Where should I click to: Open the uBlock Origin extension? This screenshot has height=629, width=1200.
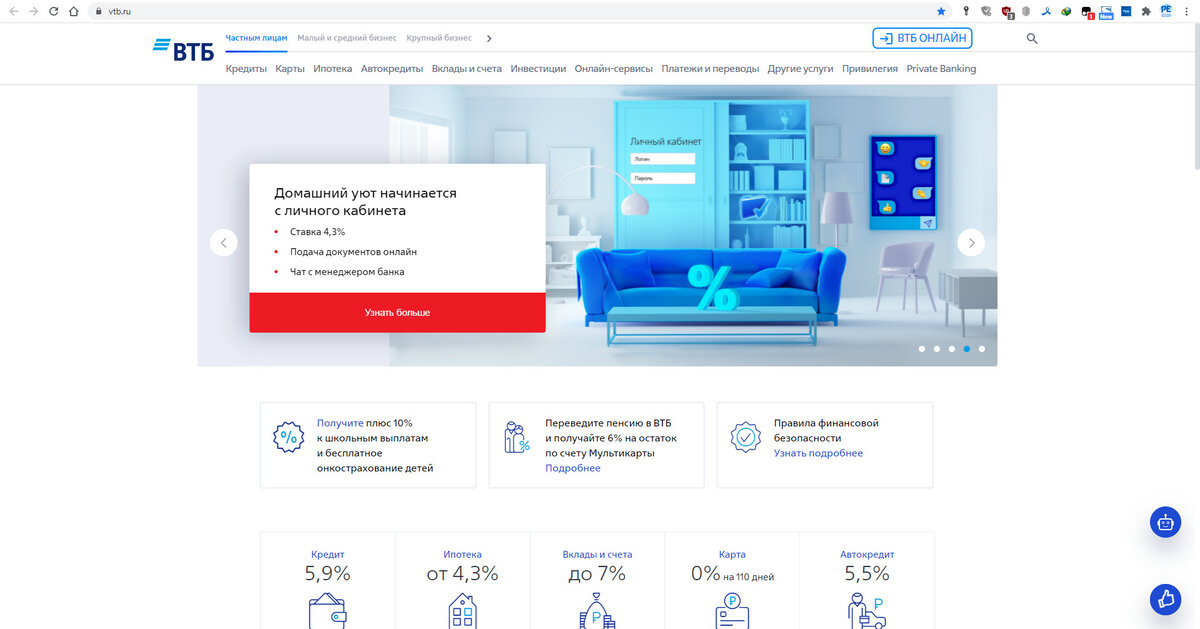point(1008,12)
